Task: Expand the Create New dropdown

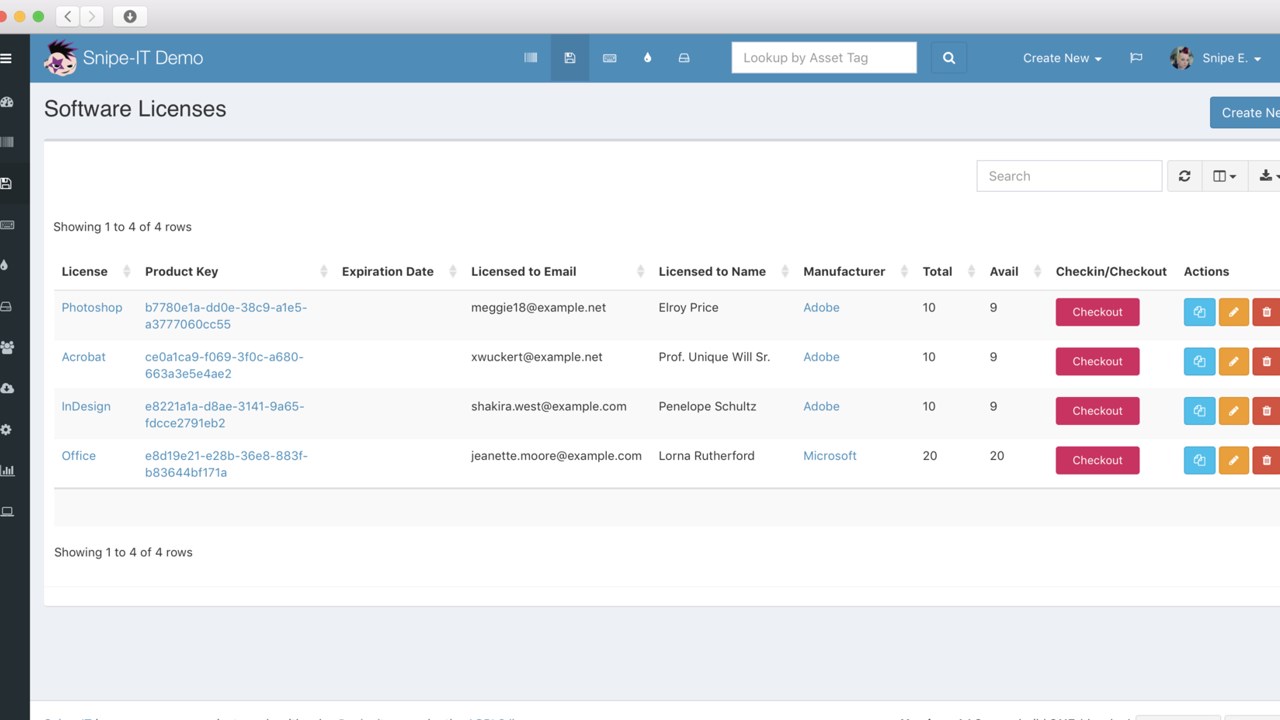Action: pos(1062,58)
